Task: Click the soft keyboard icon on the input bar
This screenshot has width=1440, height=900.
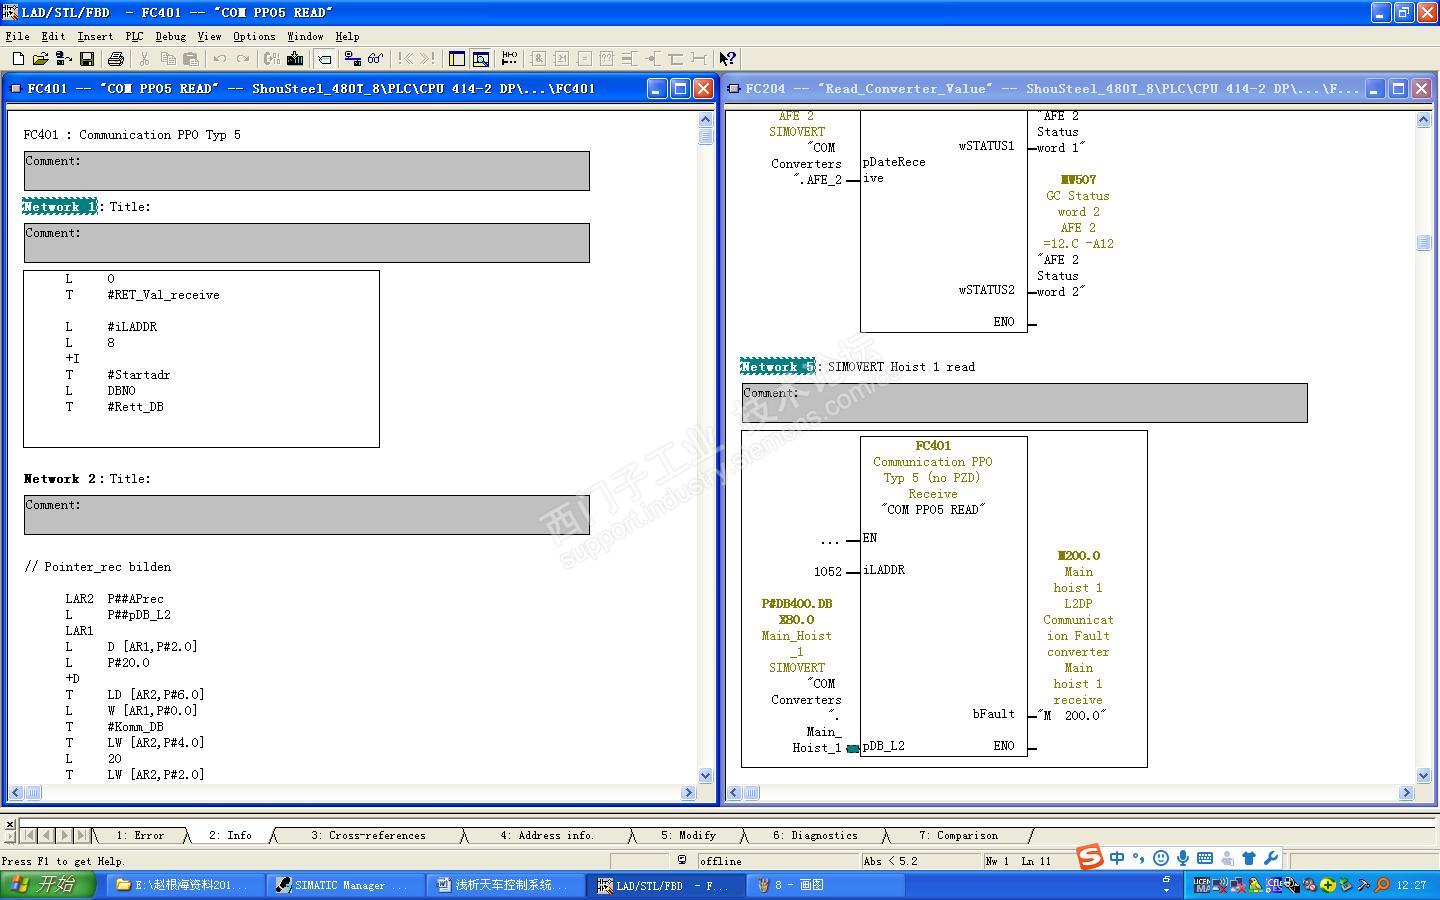Action: pyautogui.click(x=1205, y=858)
